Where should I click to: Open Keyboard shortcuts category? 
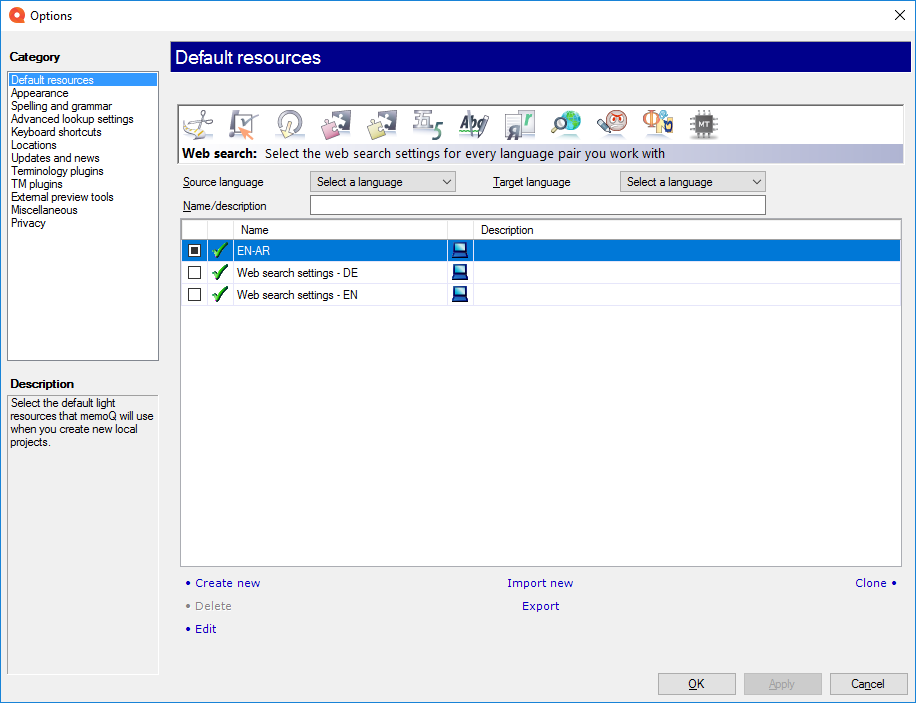pyautogui.click(x=56, y=132)
